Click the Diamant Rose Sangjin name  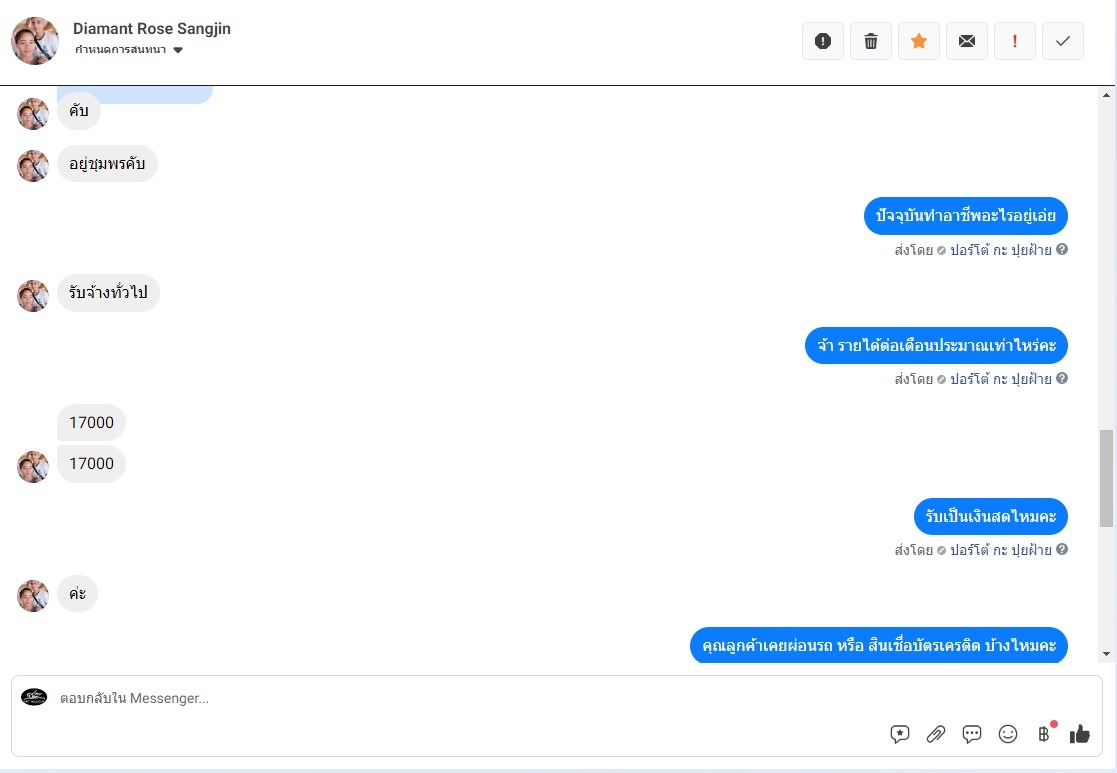pos(152,28)
